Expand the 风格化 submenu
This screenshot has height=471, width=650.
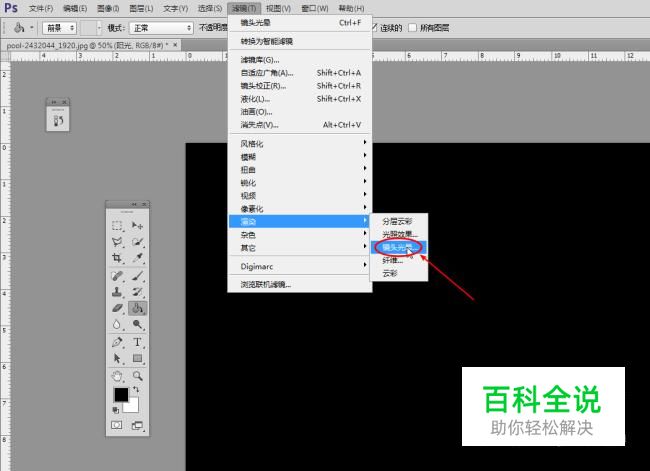(x=300, y=144)
